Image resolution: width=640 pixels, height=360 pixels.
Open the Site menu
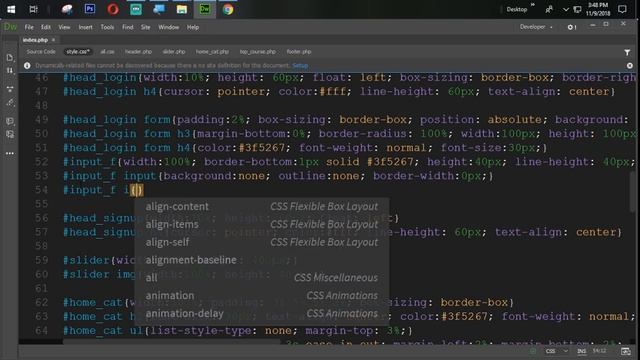pos(146,27)
